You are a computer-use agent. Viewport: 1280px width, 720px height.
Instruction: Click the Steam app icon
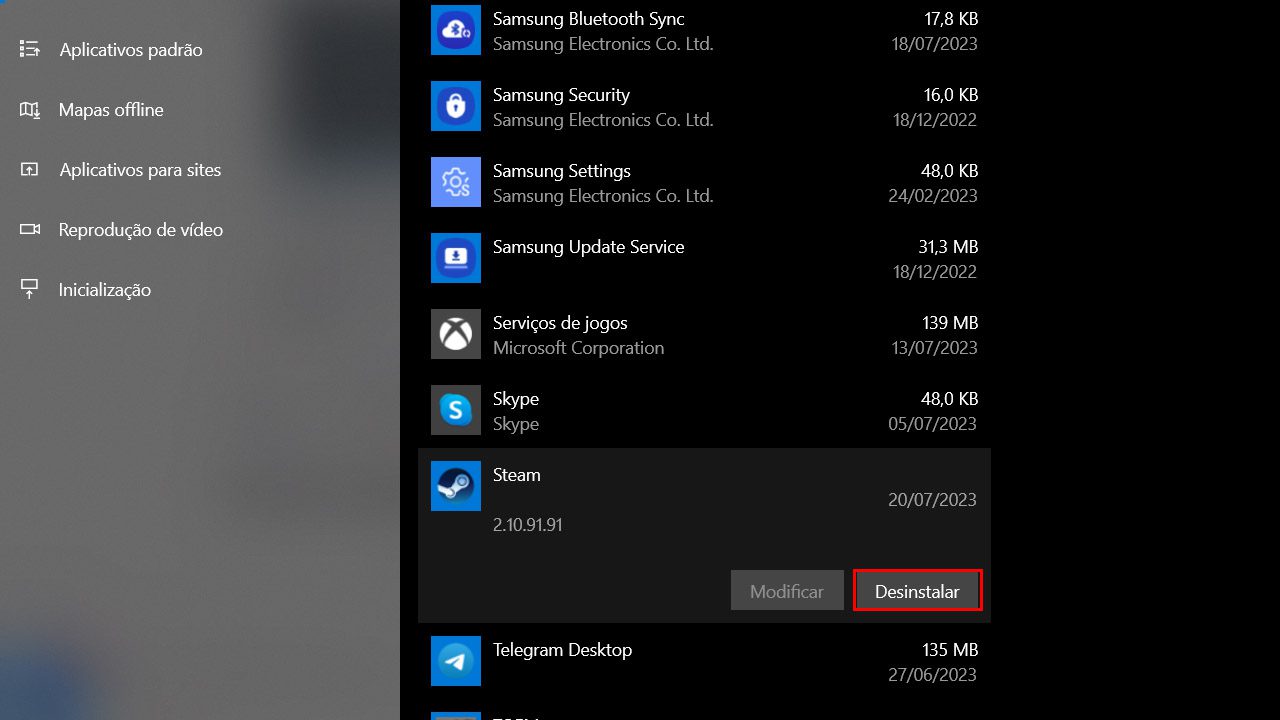coord(456,486)
